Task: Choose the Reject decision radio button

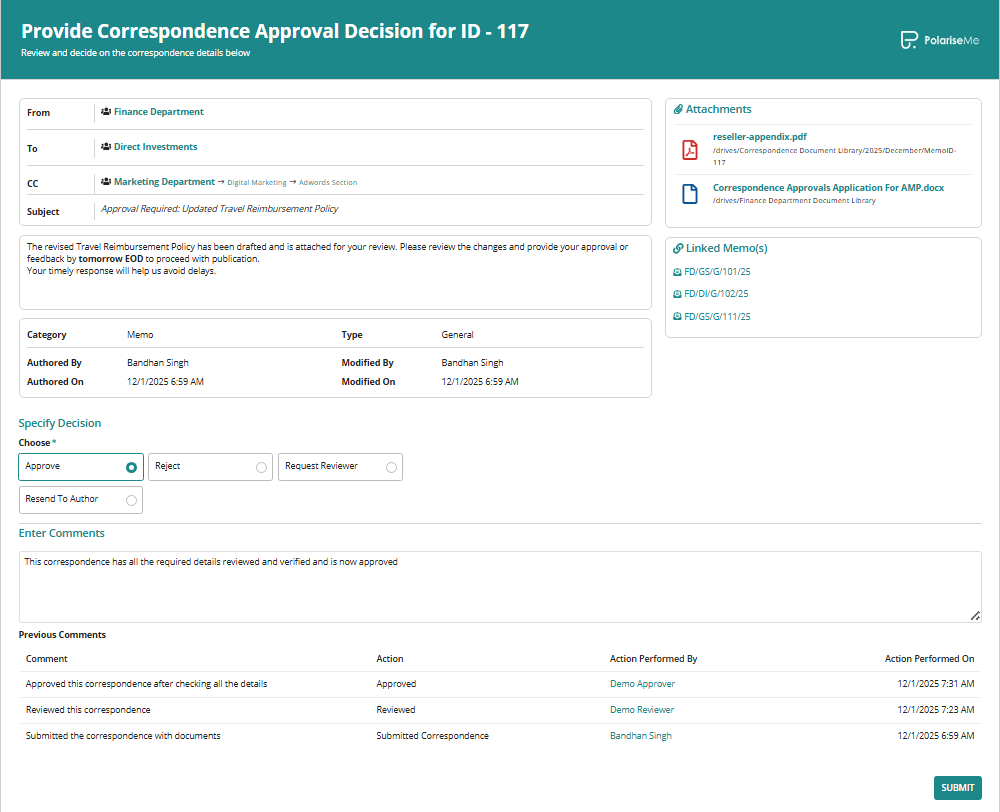Action: pos(261,467)
